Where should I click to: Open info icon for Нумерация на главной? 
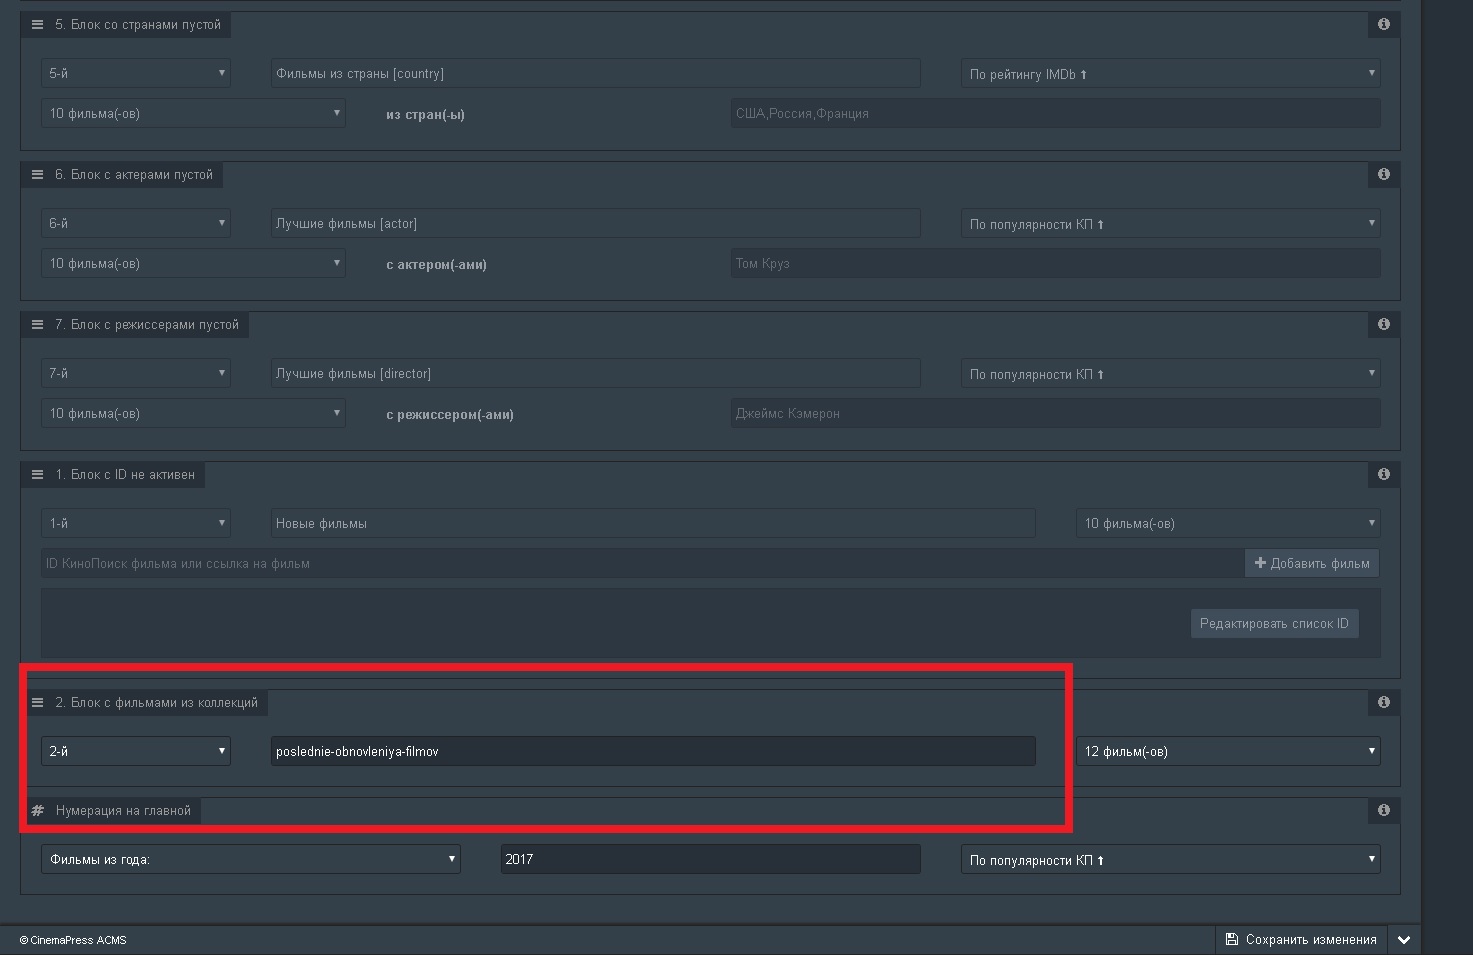coord(1384,810)
